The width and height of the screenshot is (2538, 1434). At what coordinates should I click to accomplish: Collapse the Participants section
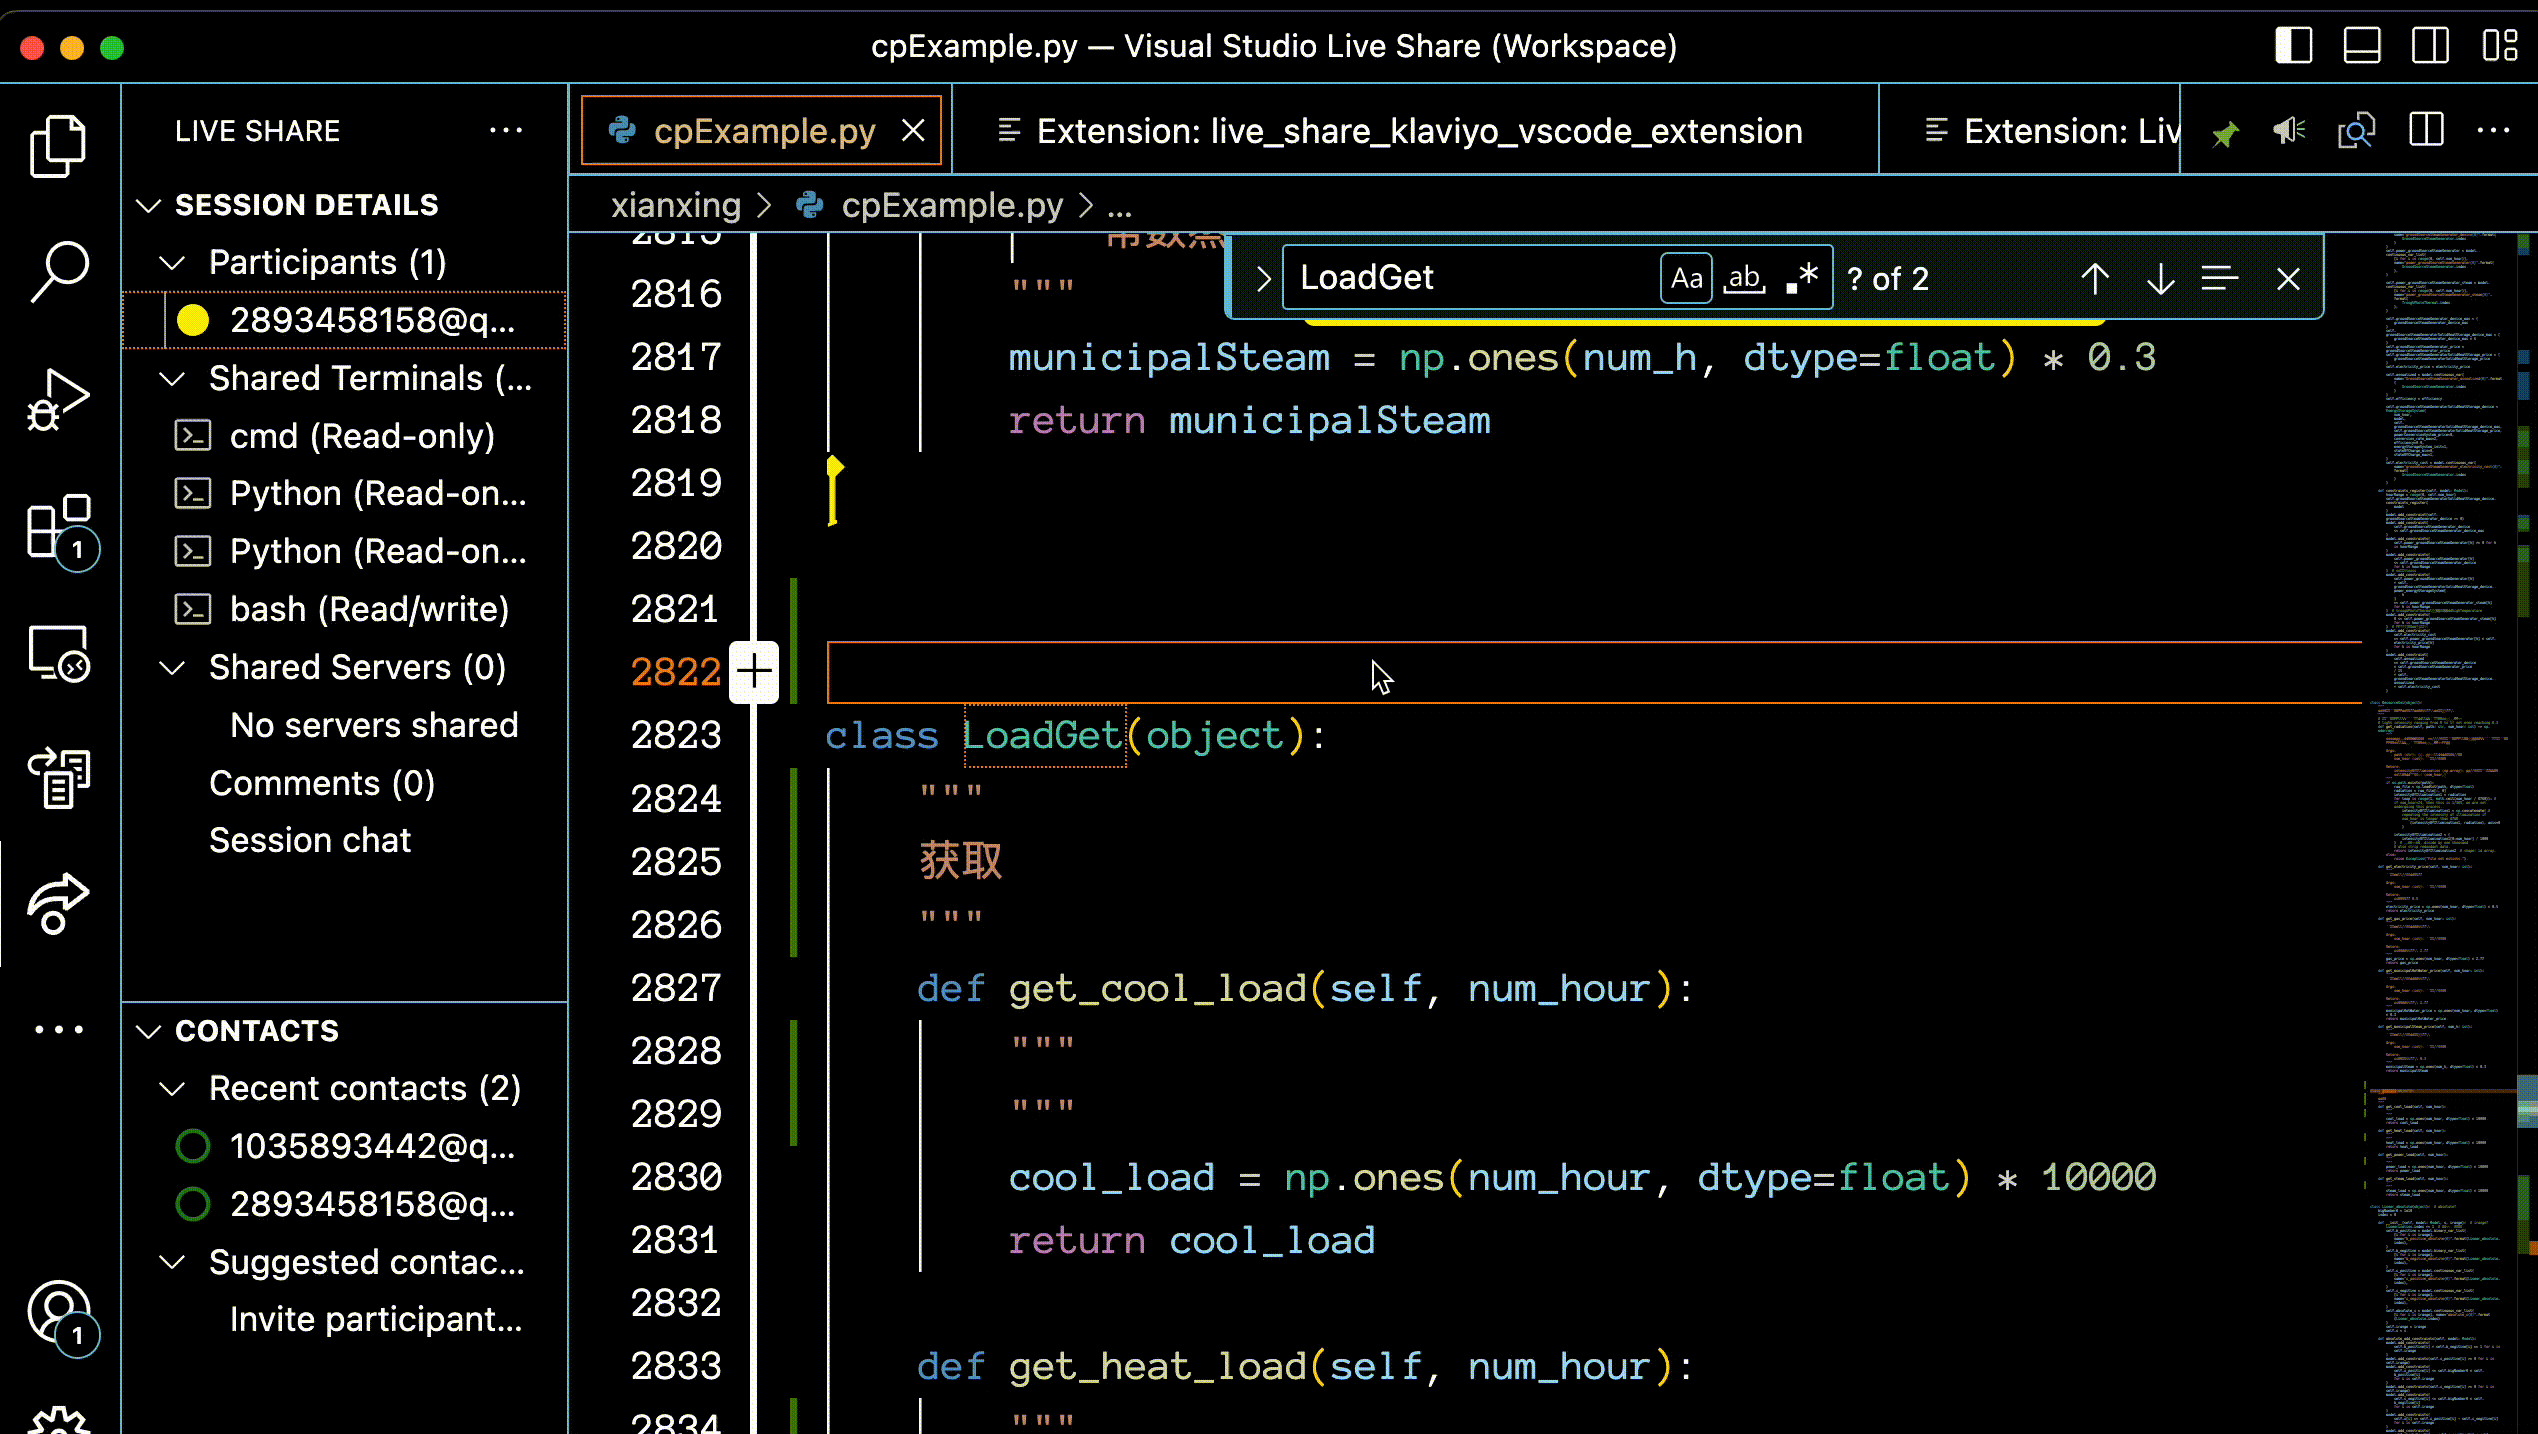[172, 261]
